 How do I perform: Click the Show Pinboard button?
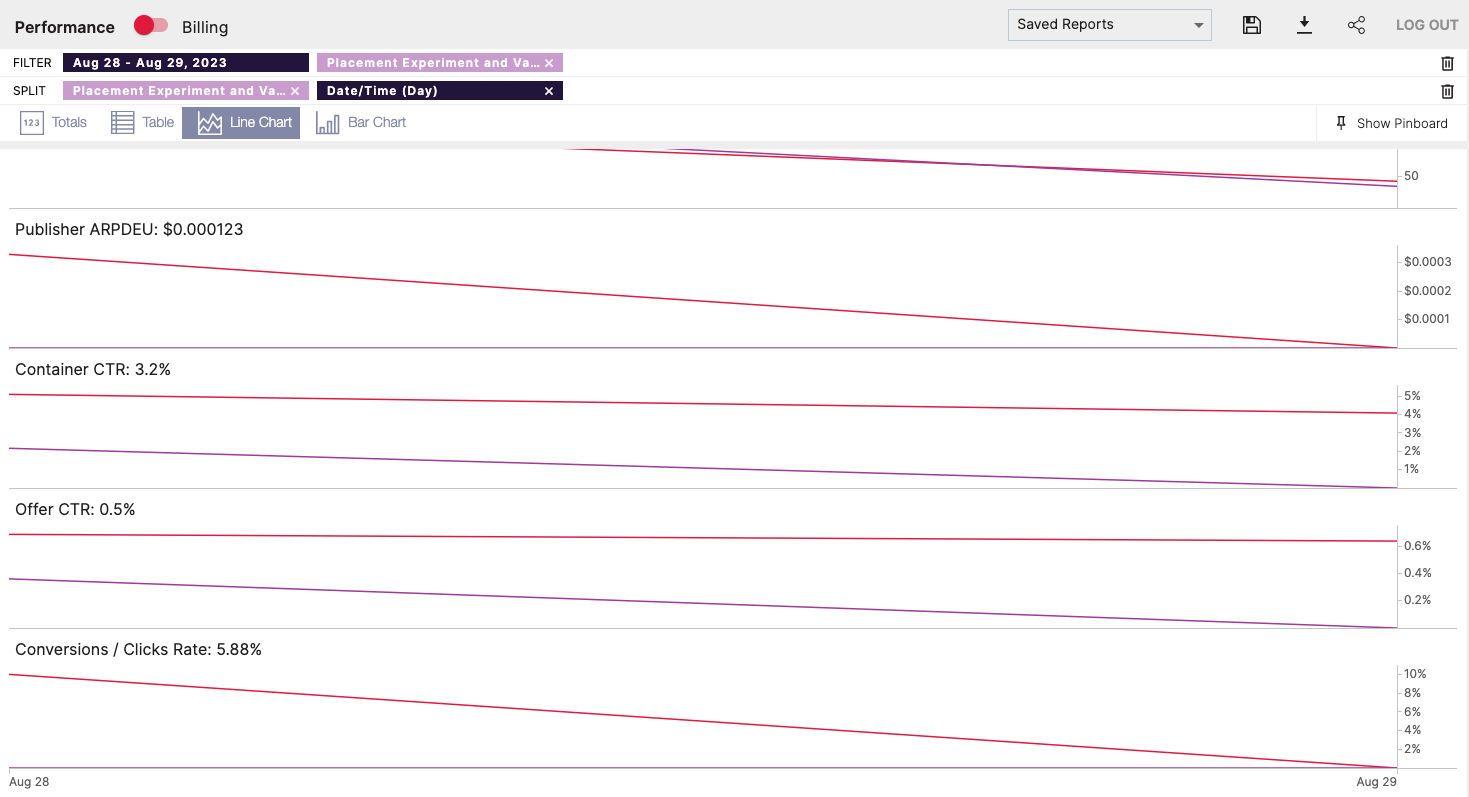click(1392, 123)
